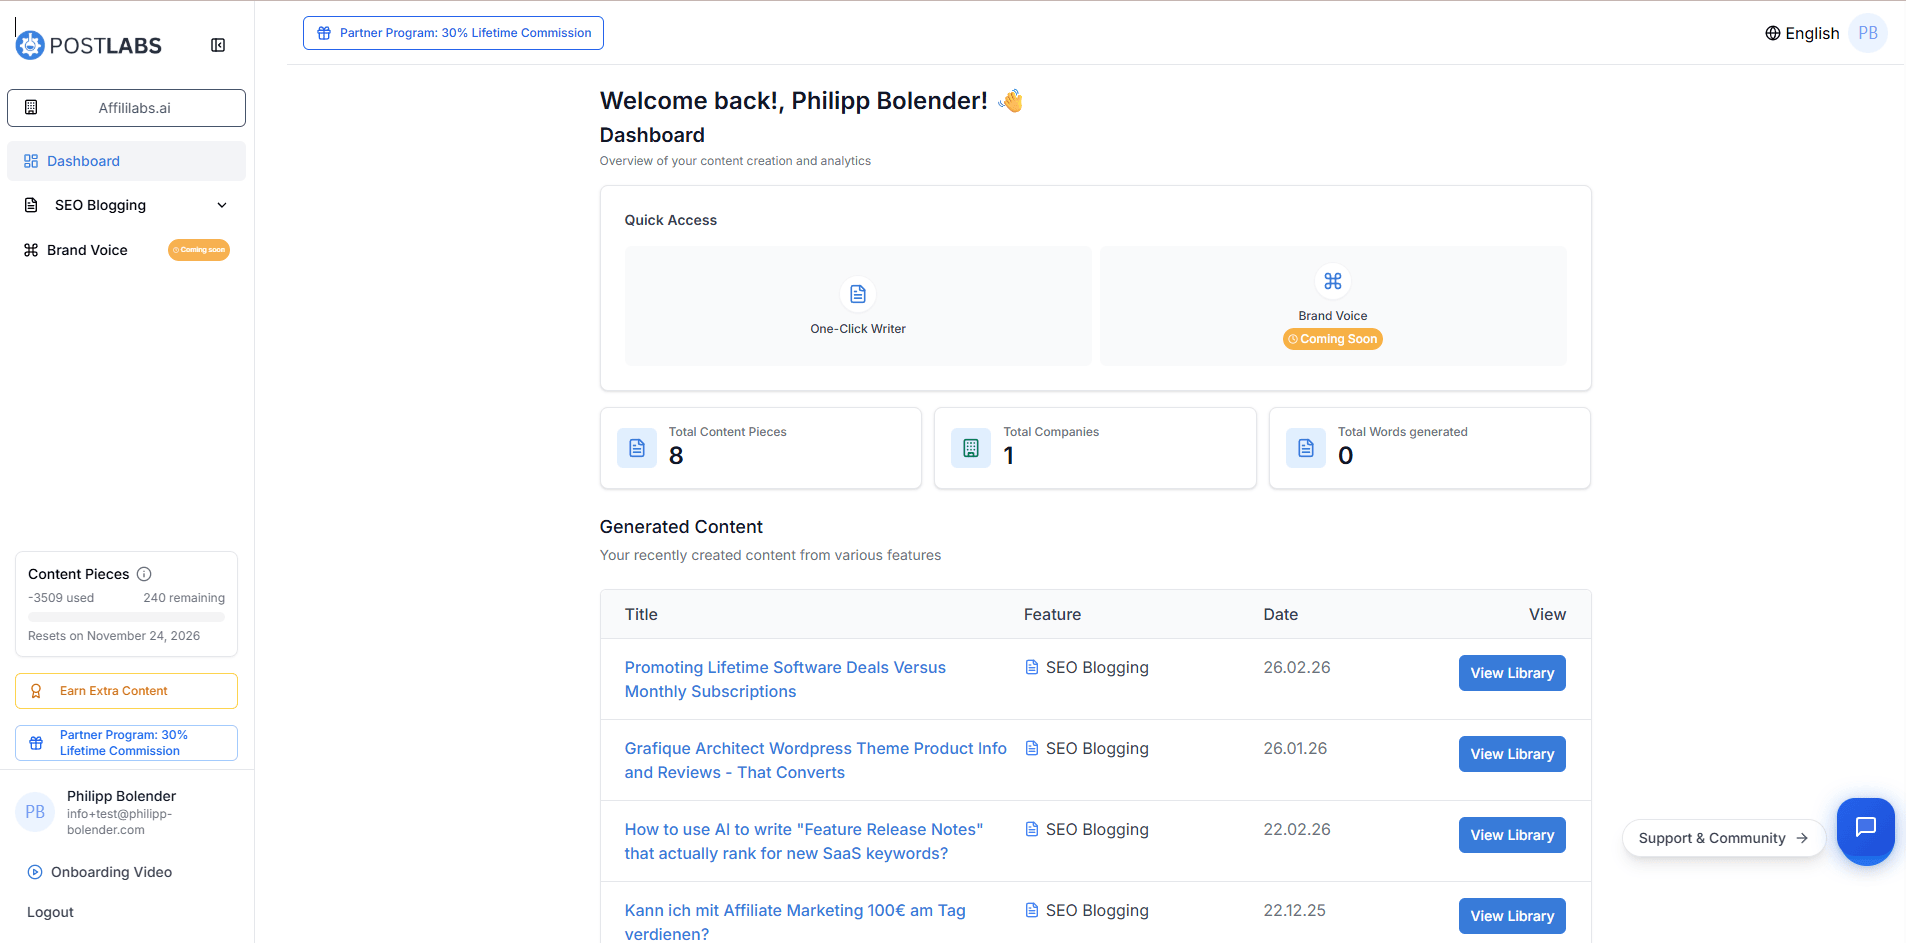Viewport: 1906px width, 943px height.
Task: Click the PB avatar in the top right
Action: [1867, 33]
